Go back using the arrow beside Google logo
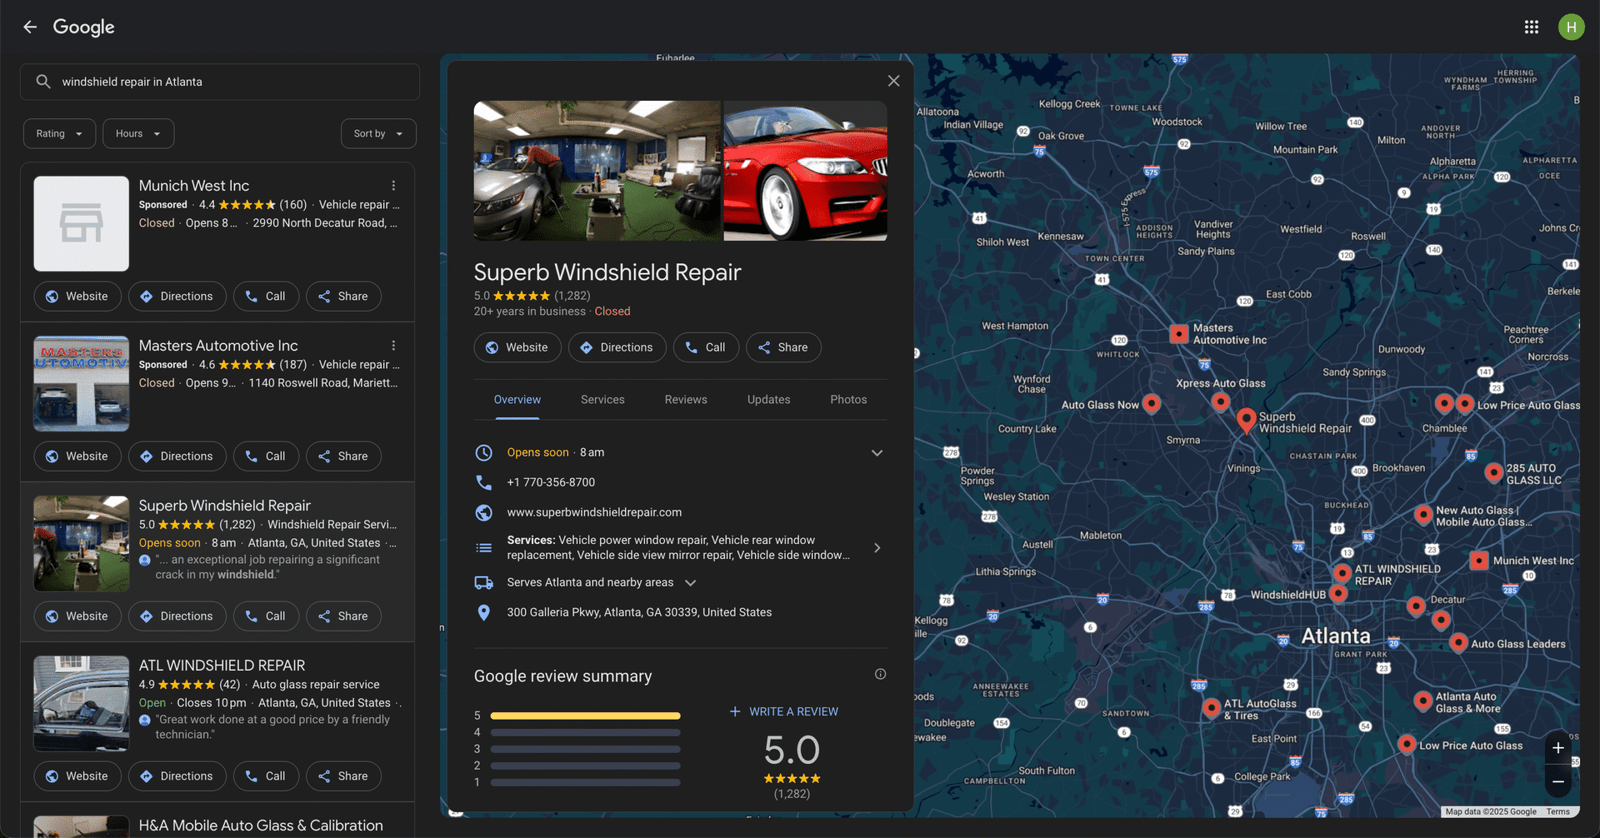 [30, 27]
